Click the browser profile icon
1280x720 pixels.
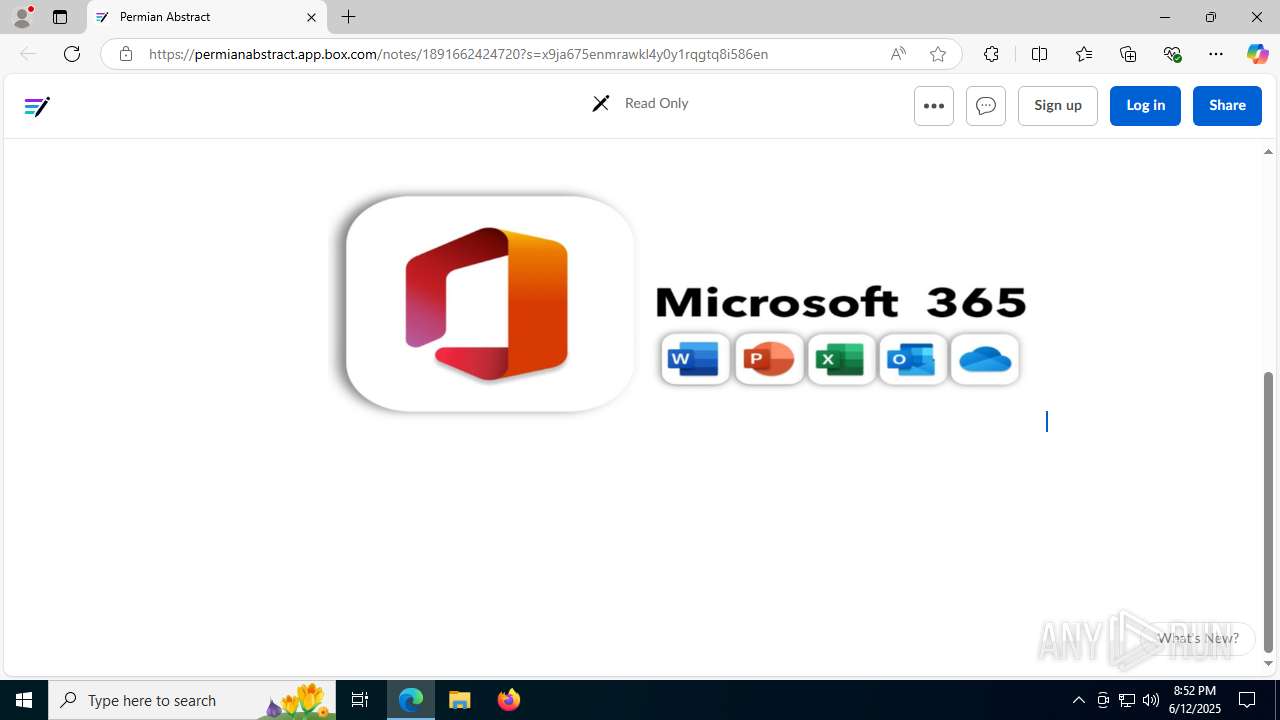pyautogui.click(x=23, y=17)
